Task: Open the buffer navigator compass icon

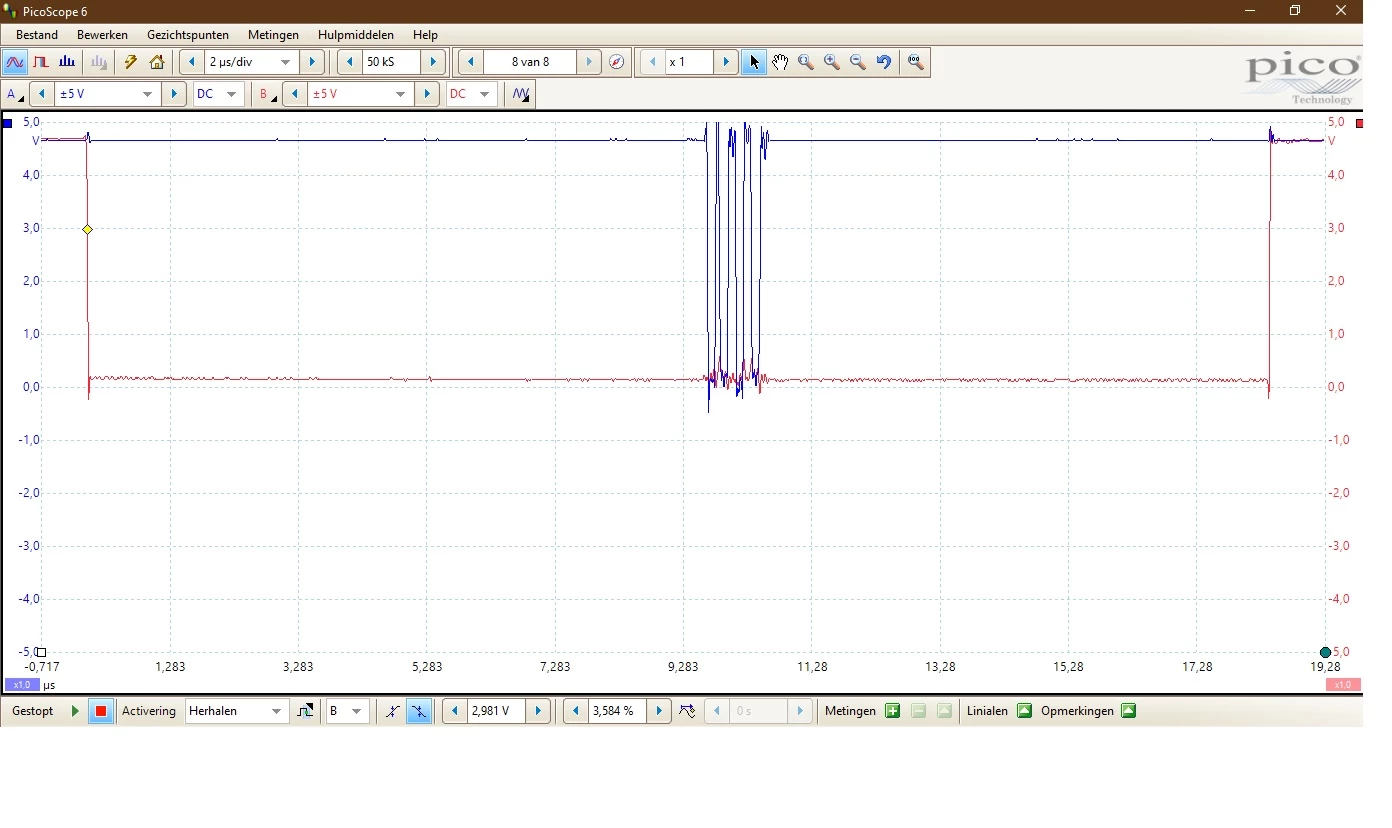Action: (x=617, y=62)
